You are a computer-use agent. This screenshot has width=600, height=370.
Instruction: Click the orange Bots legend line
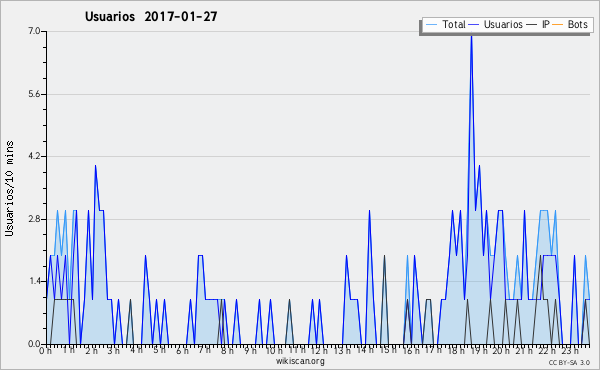[558, 24]
